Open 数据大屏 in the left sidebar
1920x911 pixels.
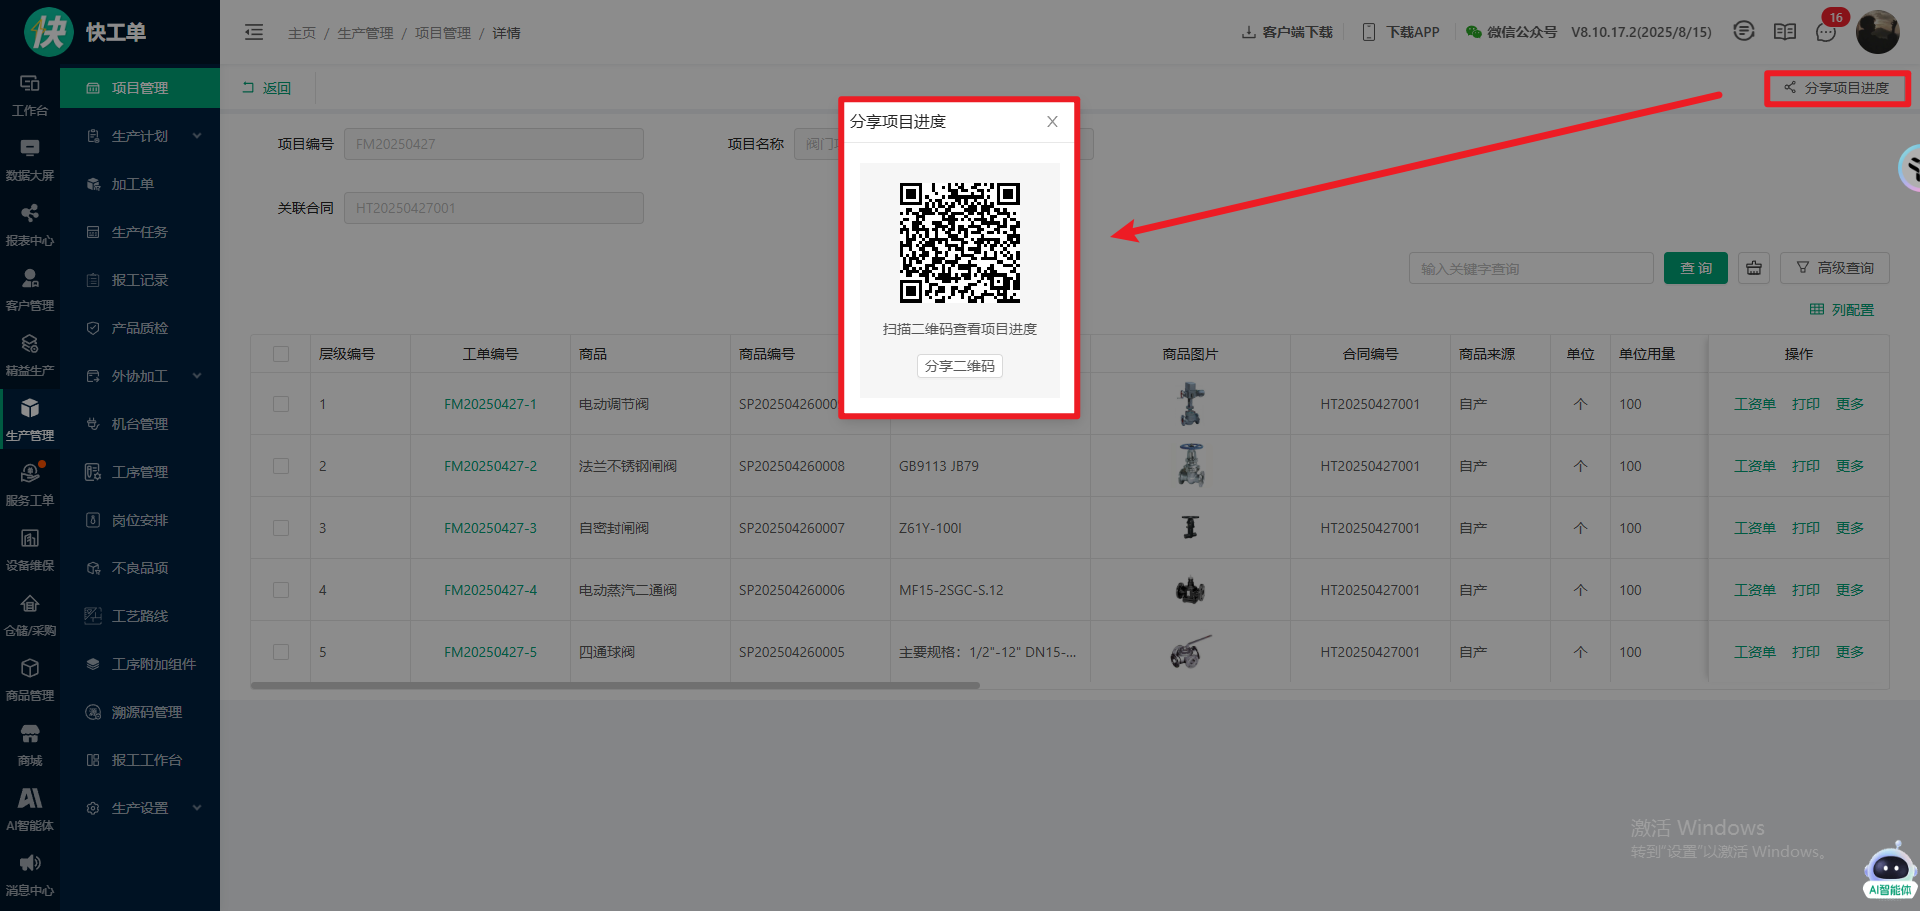pyautogui.click(x=30, y=160)
